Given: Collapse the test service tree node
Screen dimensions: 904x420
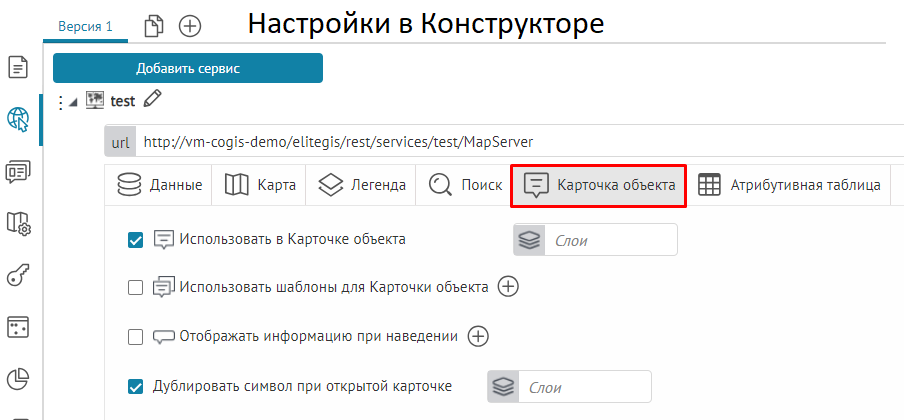Looking at the screenshot, I should (x=74, y=101).
